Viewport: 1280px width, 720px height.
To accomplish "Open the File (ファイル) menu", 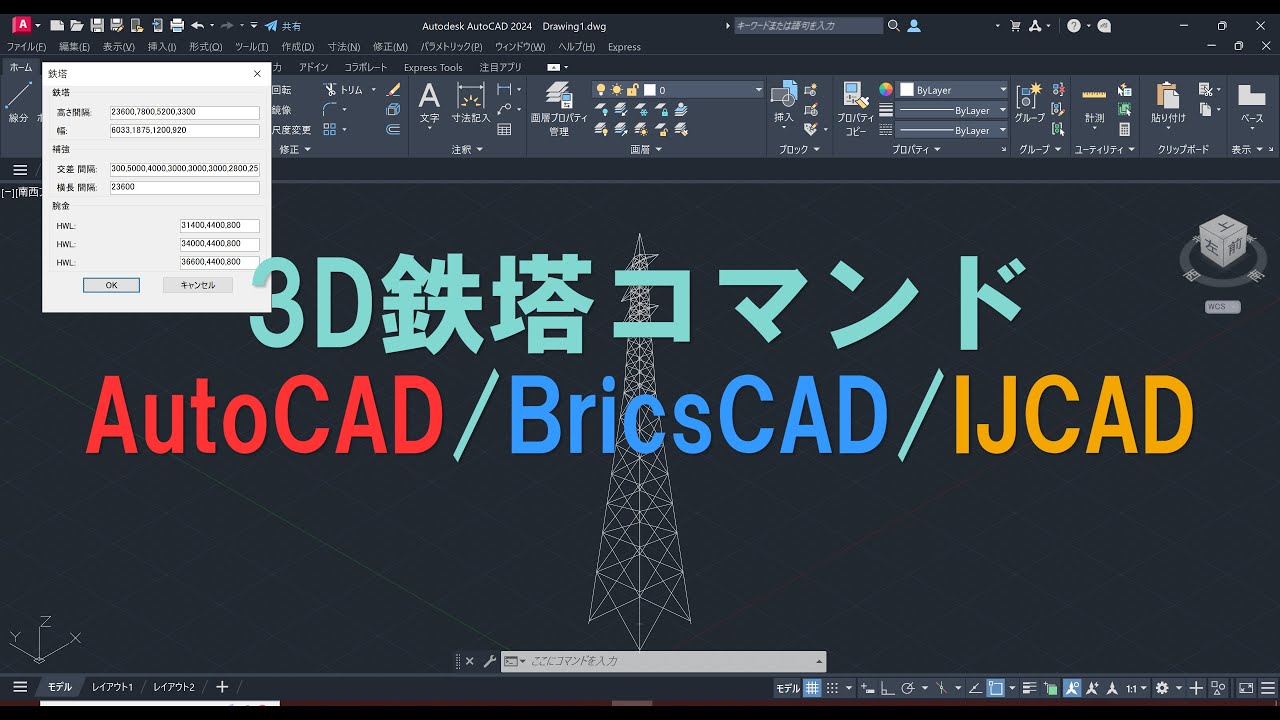I will [x=26, y=47].
